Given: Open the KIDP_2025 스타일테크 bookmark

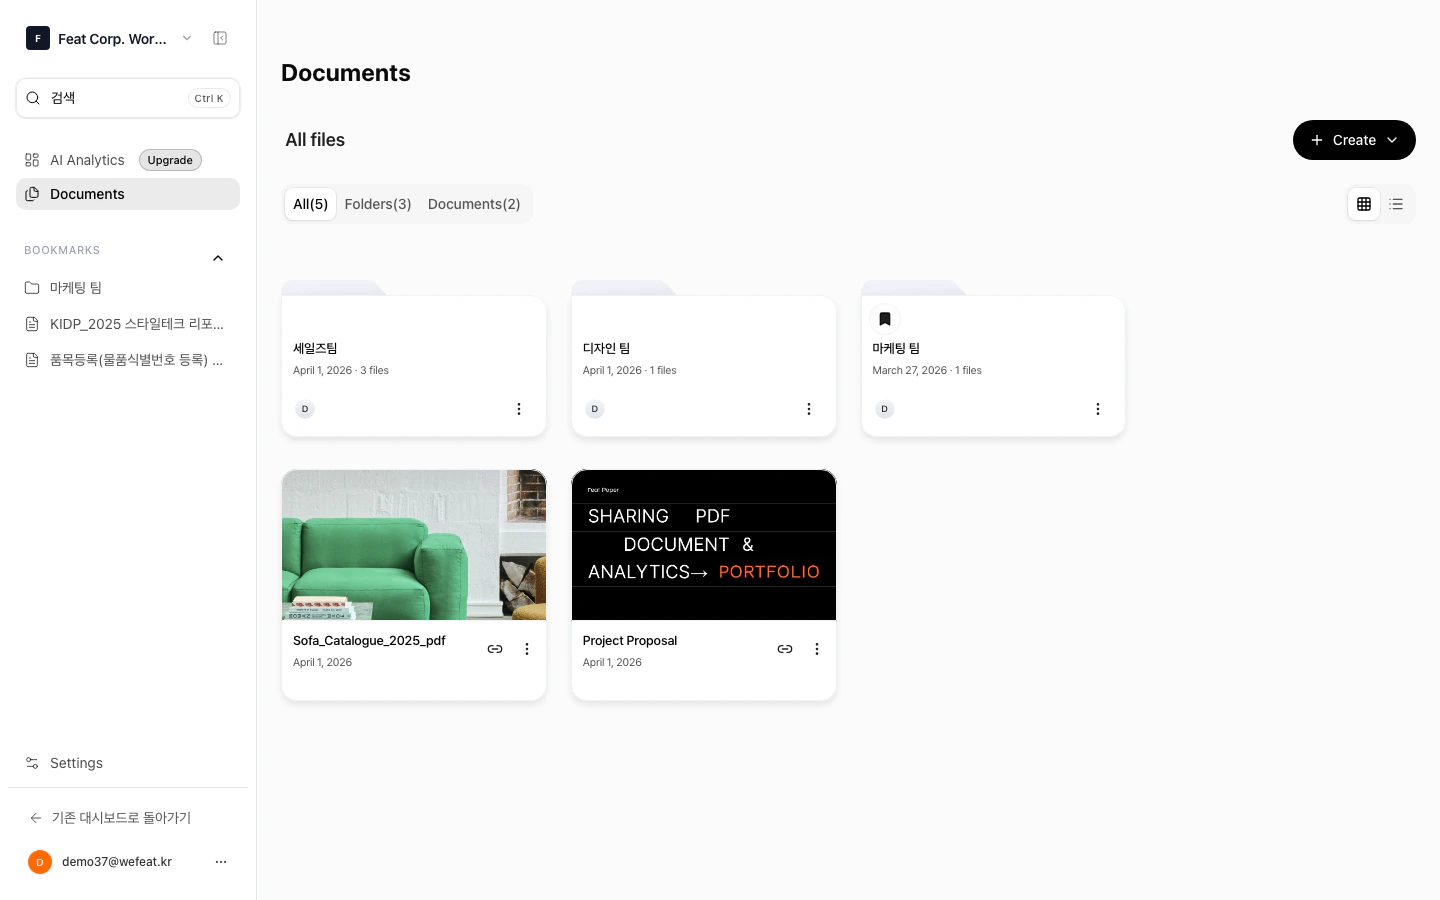Looking at the screenshot, I should click(x=128, y=324).
